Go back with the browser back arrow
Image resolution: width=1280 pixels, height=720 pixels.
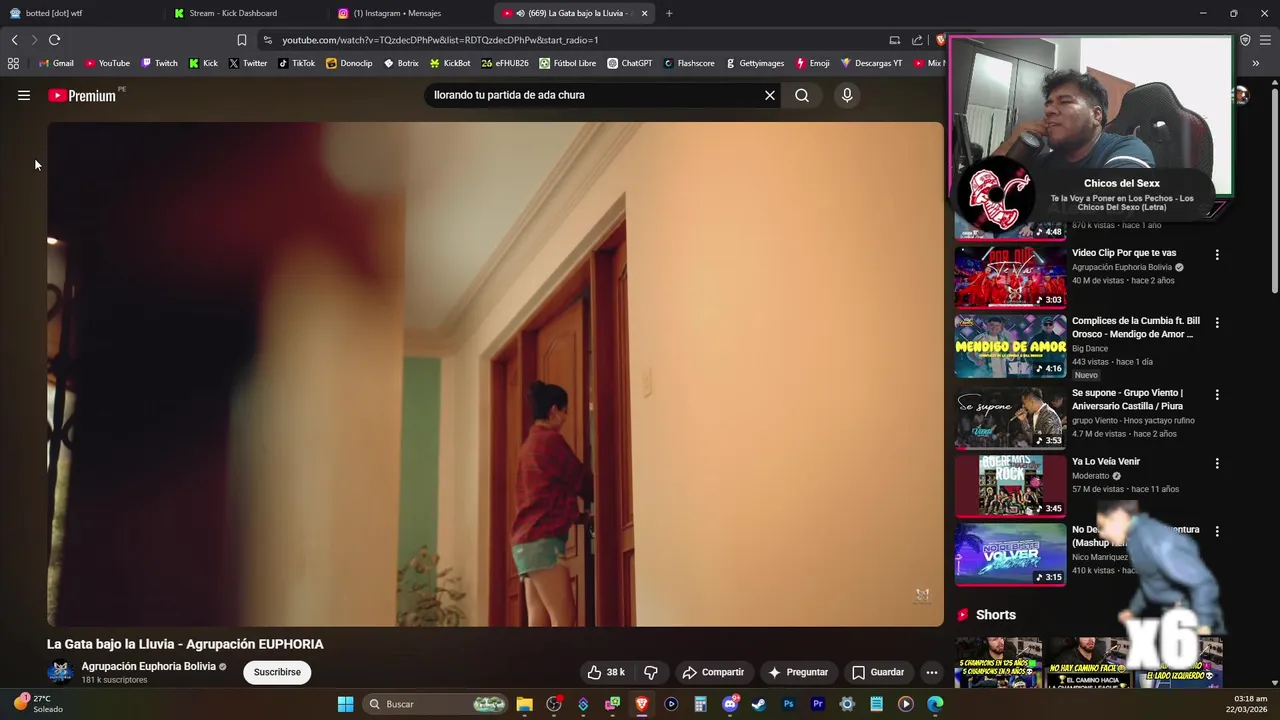(x=14, y=40)
